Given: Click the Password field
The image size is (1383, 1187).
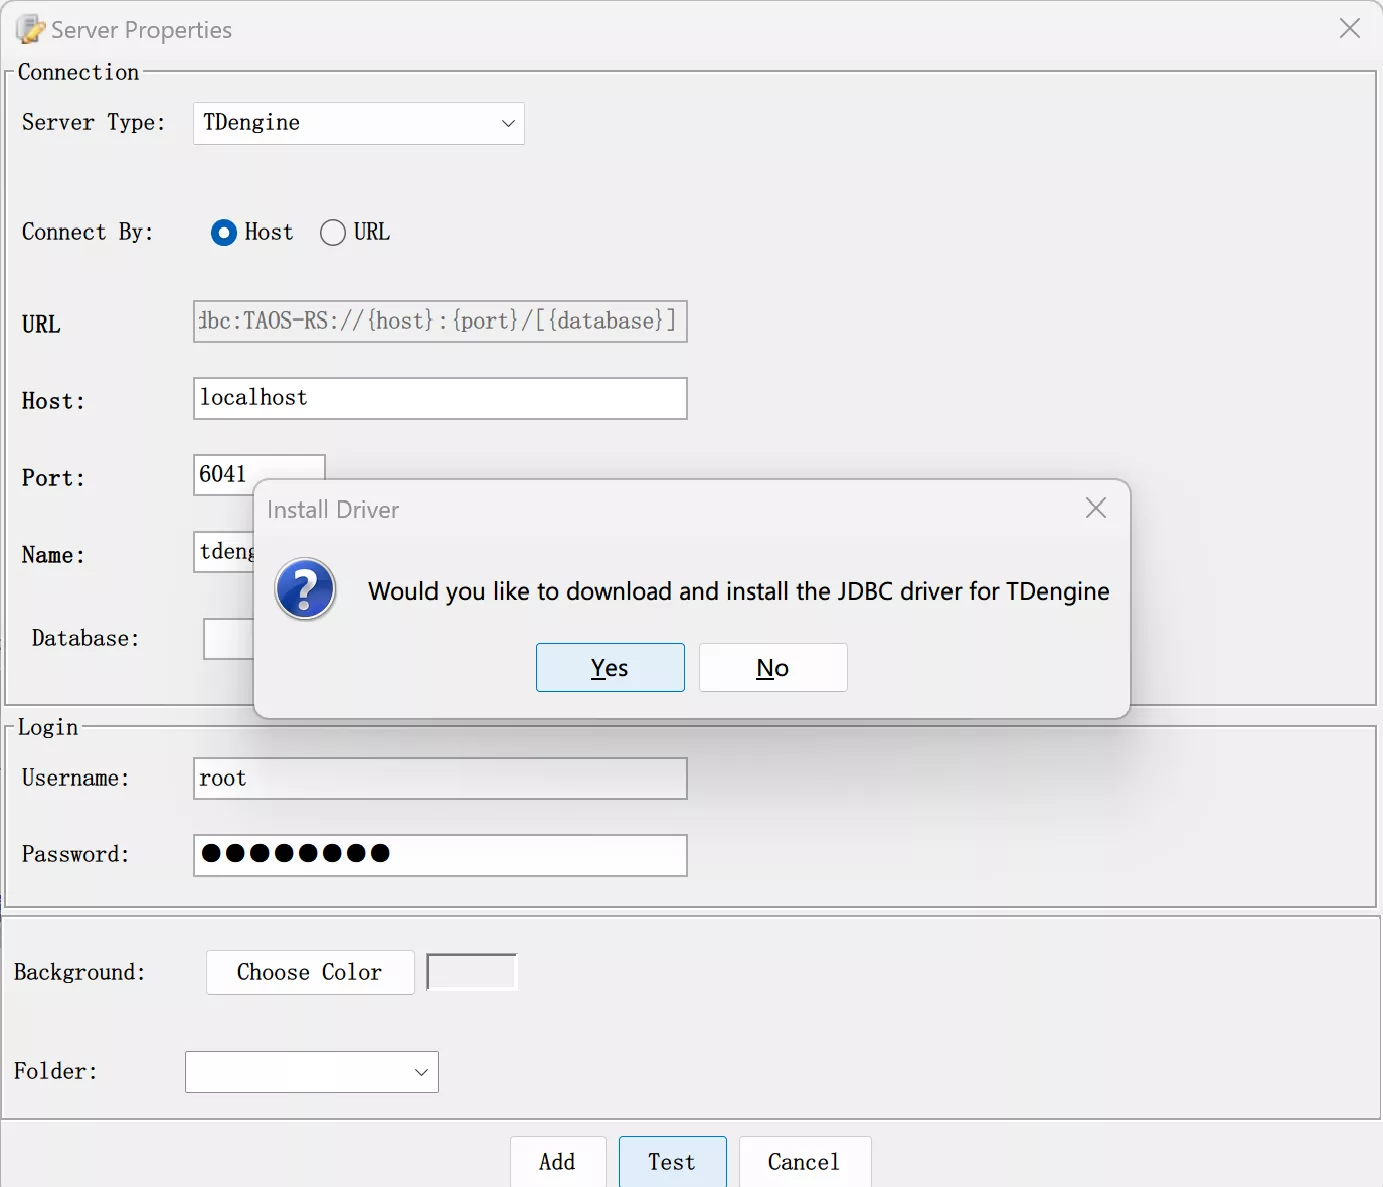Looking at the screenshot, I should tap(440, 855).
